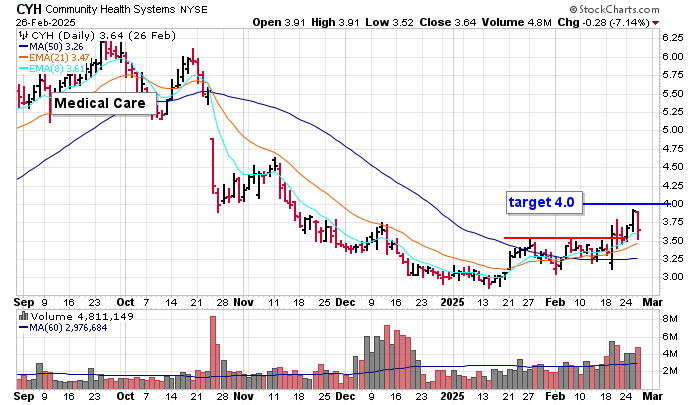
Task: Click the 4M volume axis label
Action: pos(670,354)
